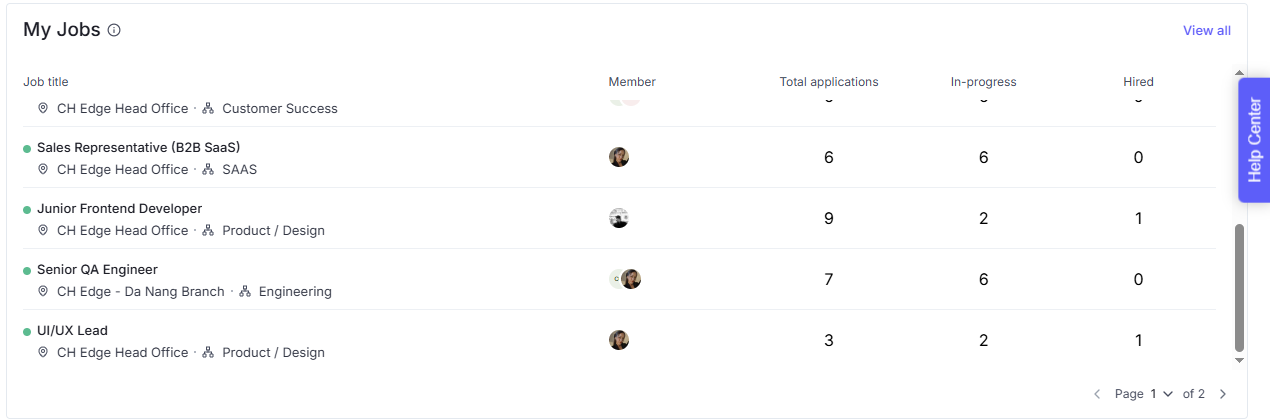The image size is (1270, 420).
Task: Go to previous page arrow
Action: [1097, 394]
